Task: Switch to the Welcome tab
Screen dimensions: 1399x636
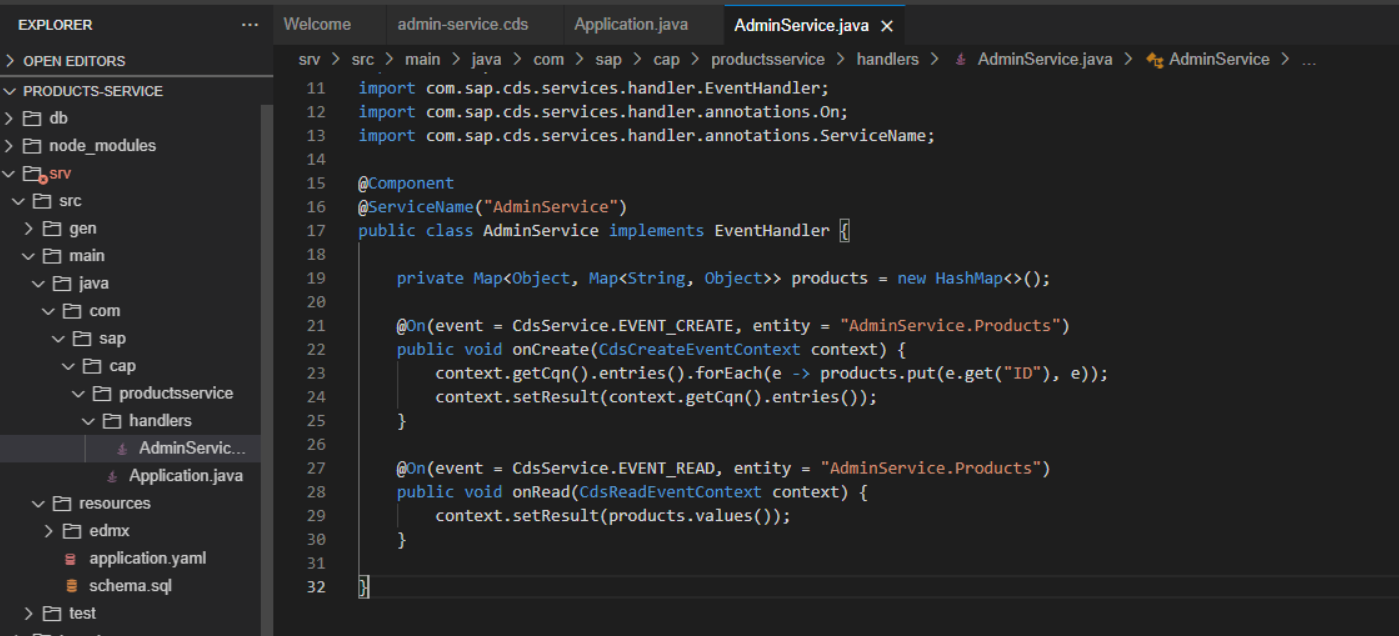Action: click(x=317, y=24)
